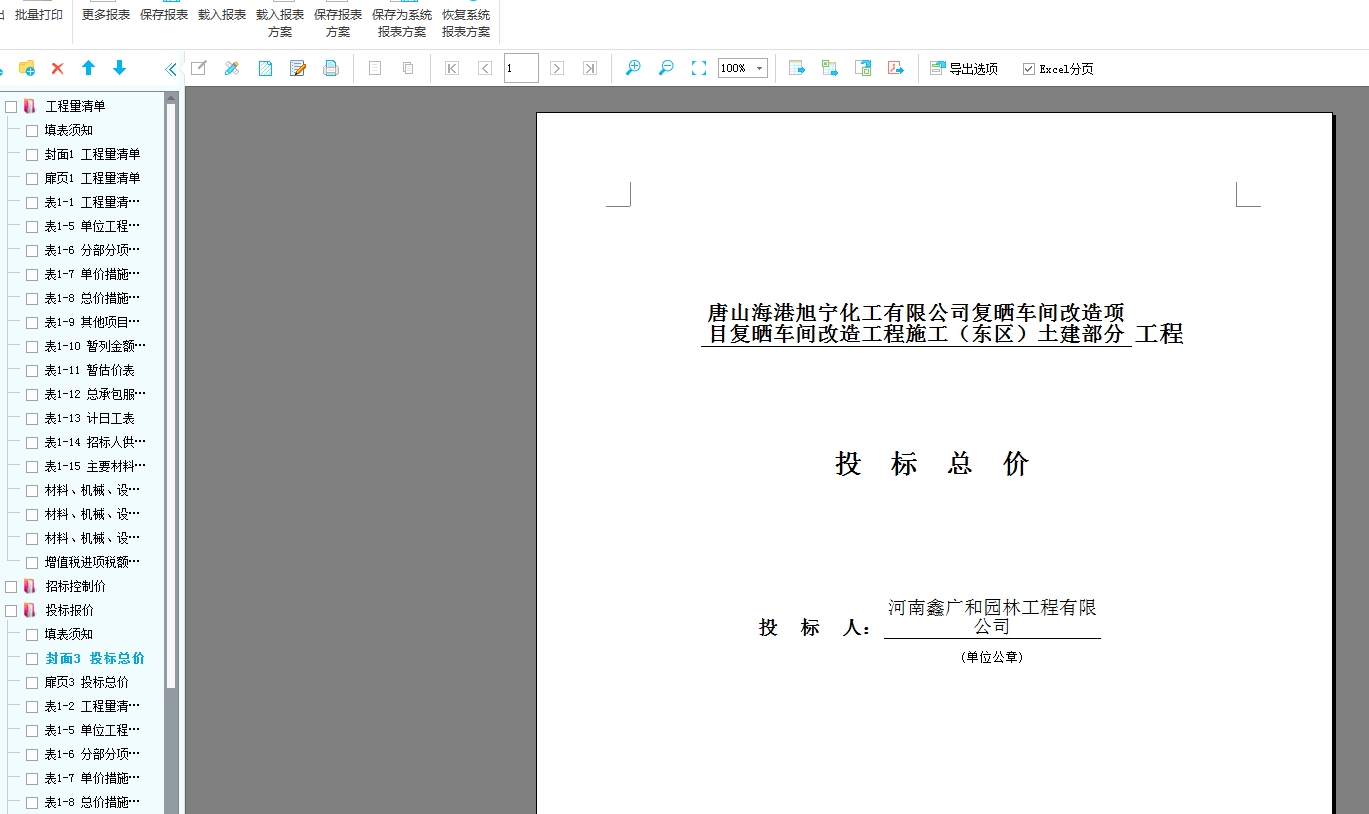Select 表1-1 工程量清… tree row
1369x814 pixels.
click(x=92, y=202)
